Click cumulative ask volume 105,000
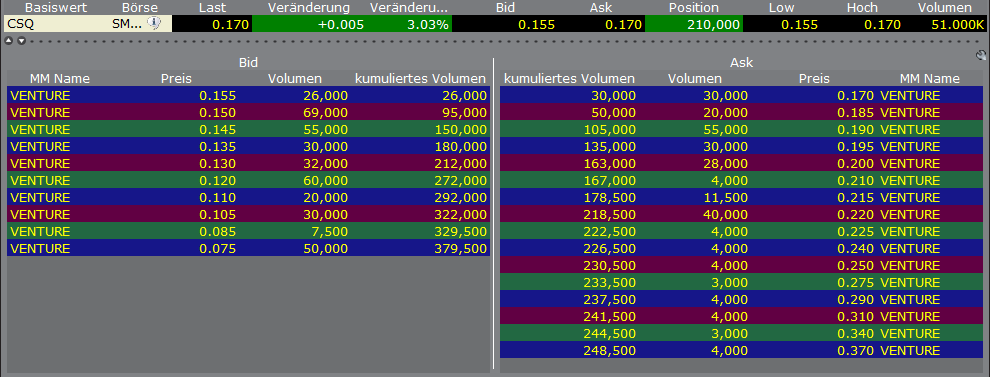This screenshot has height=377, width=990. click(x=610, y=129)
